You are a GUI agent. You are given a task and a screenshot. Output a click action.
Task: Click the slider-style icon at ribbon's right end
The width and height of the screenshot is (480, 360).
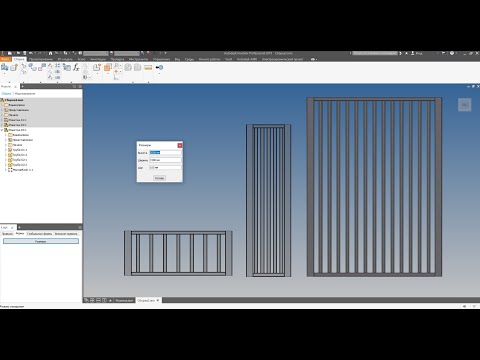coord(159,67)
